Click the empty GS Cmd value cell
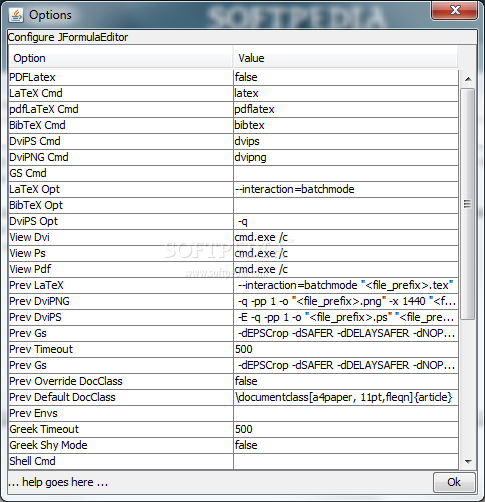The image size is (485, 502). pos(346,173)
